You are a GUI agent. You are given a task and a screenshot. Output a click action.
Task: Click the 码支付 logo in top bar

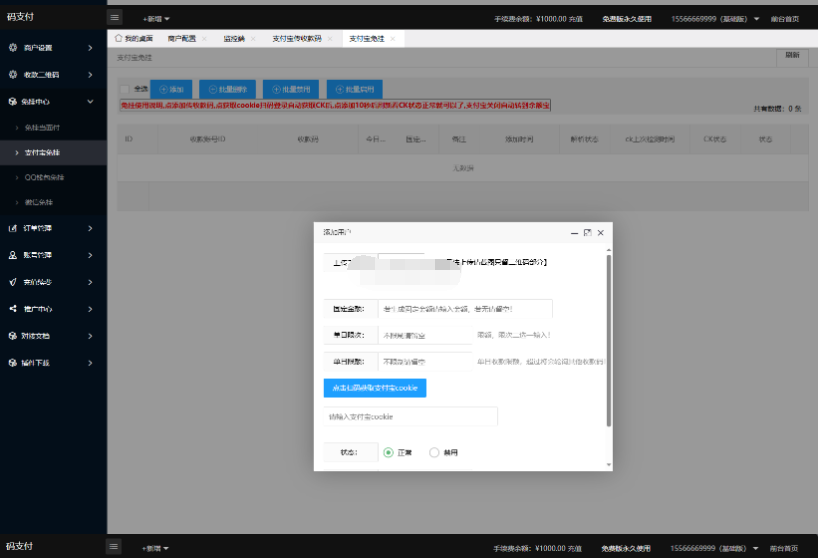pos(20,17)
